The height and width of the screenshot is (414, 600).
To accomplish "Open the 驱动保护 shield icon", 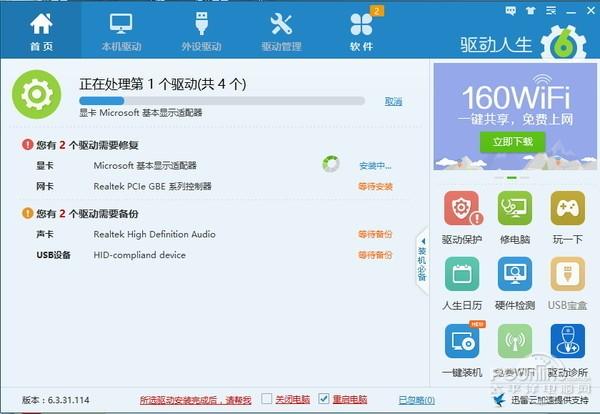I will (462, 209).
